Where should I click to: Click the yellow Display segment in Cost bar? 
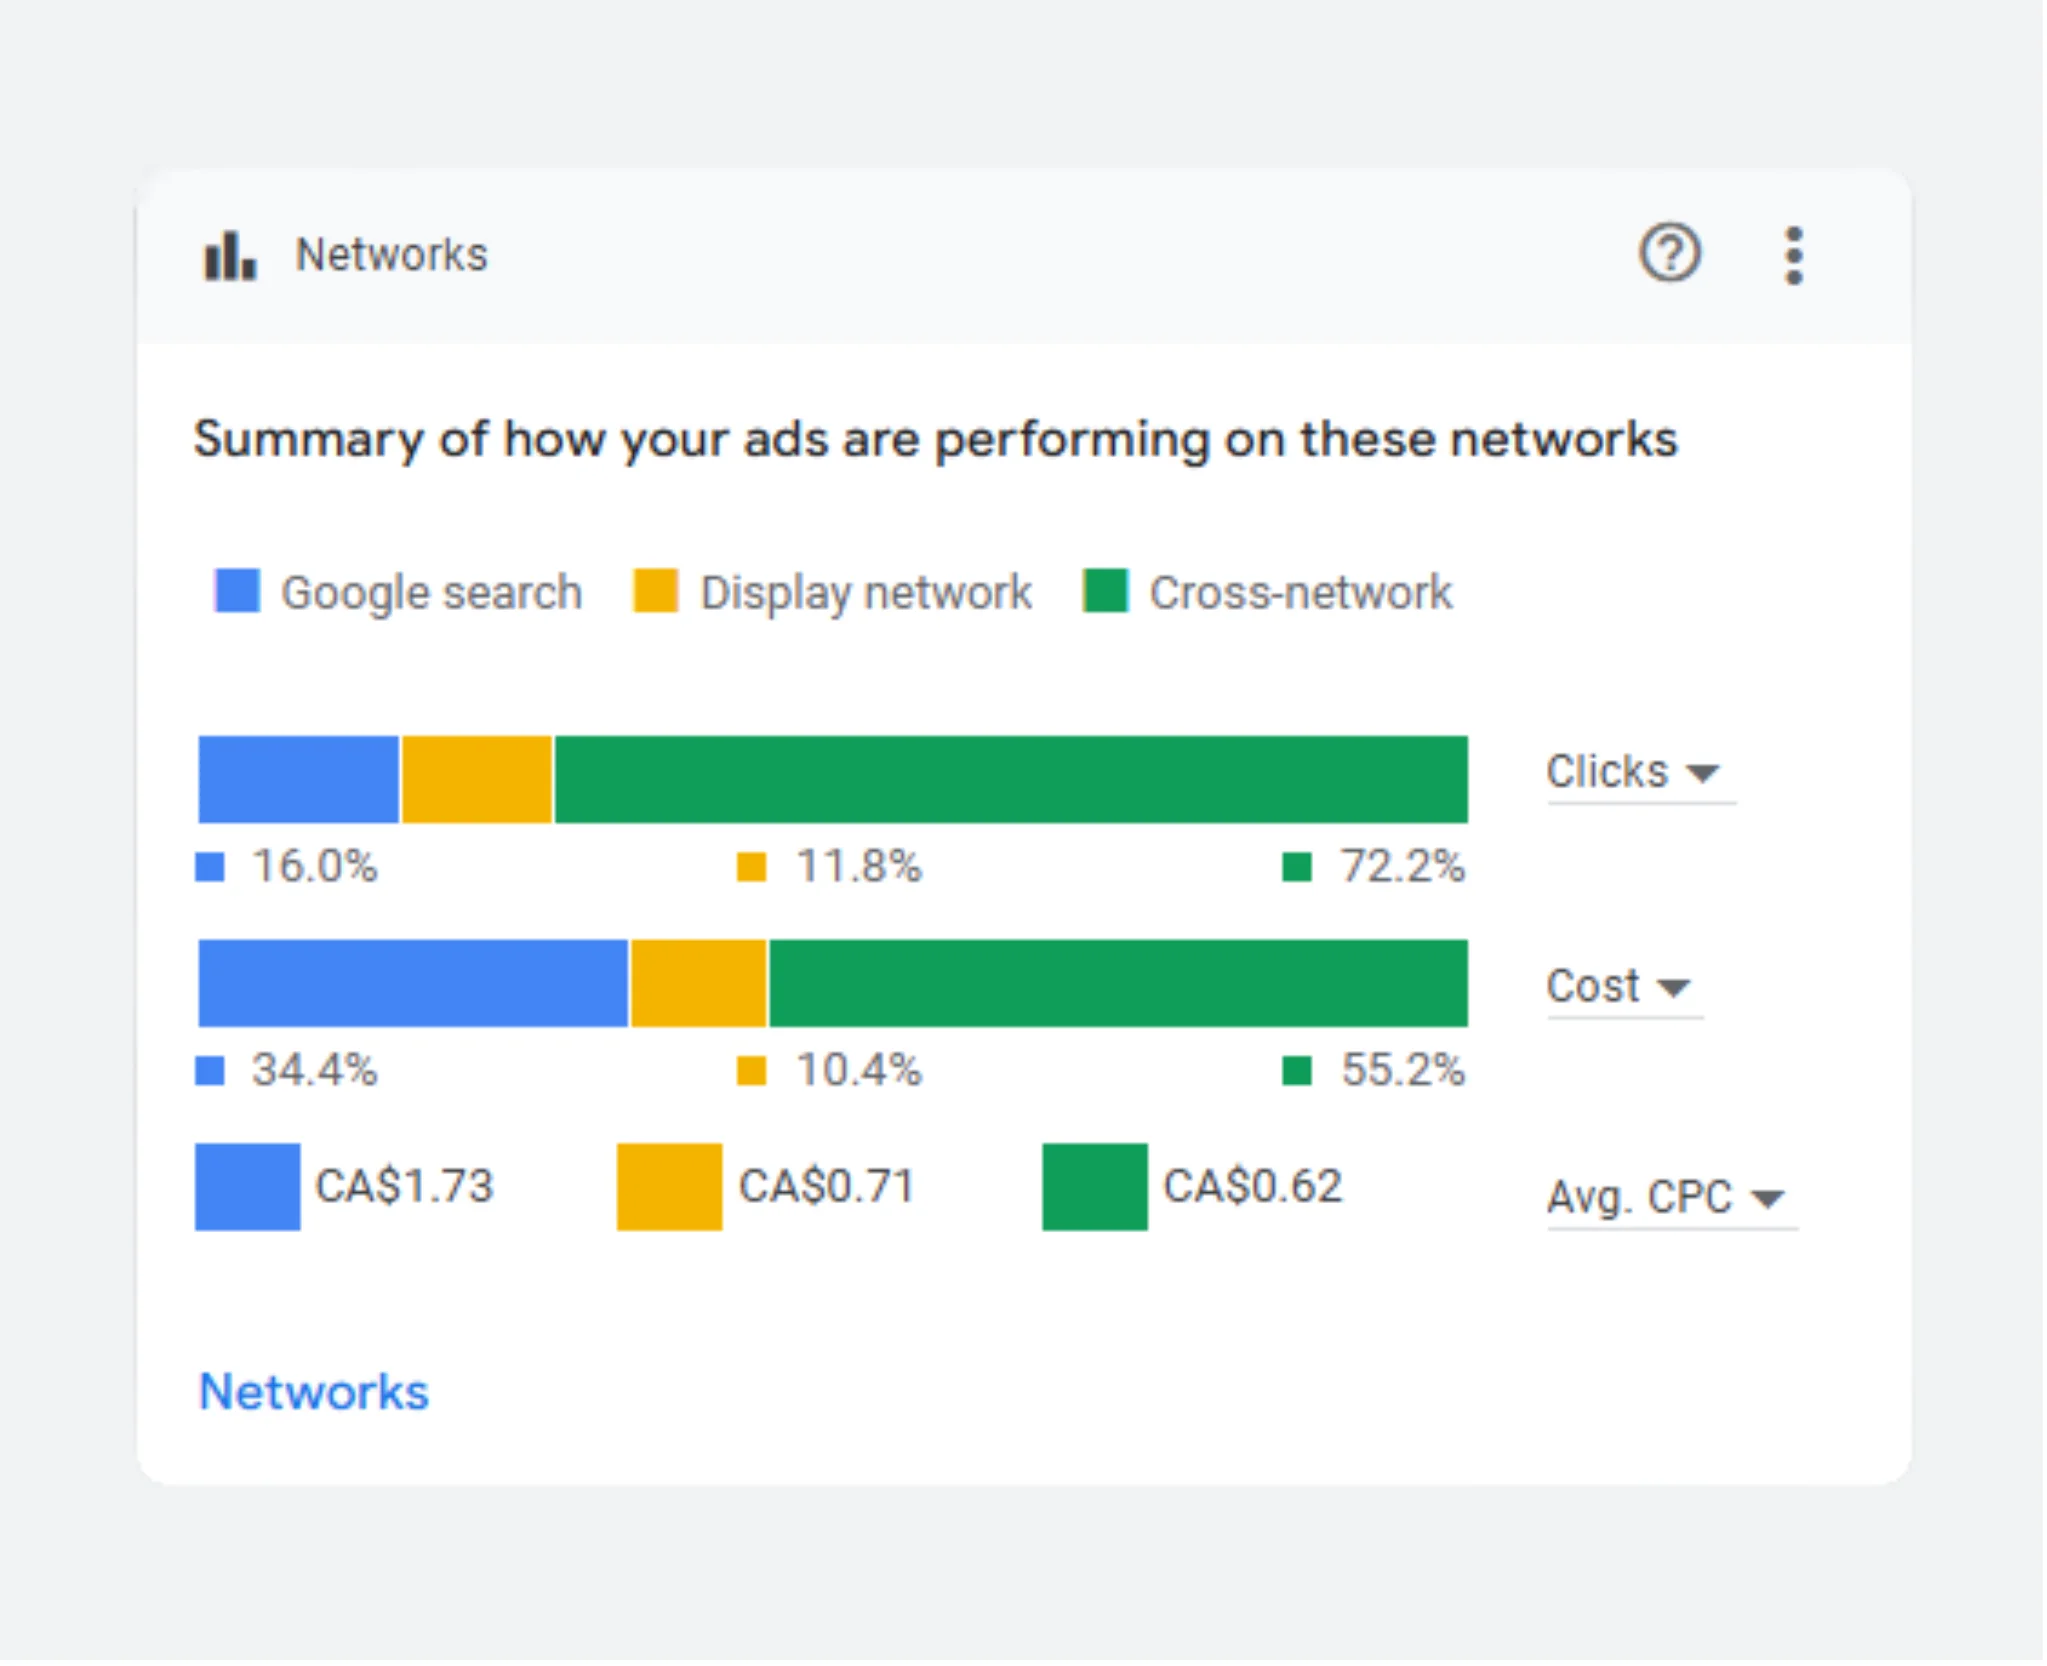pyautogui.click(x=698, y=983)
